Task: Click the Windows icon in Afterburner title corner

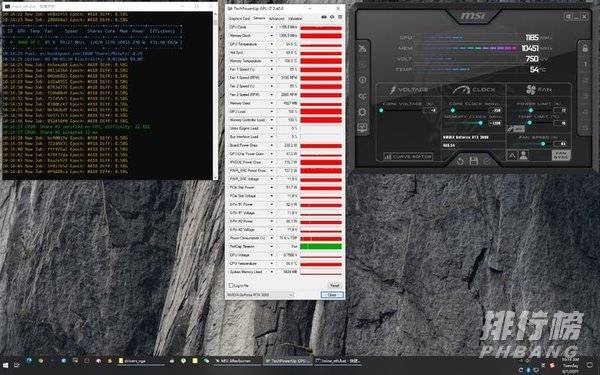Action: pyautogui.click(x=568, y=16)
